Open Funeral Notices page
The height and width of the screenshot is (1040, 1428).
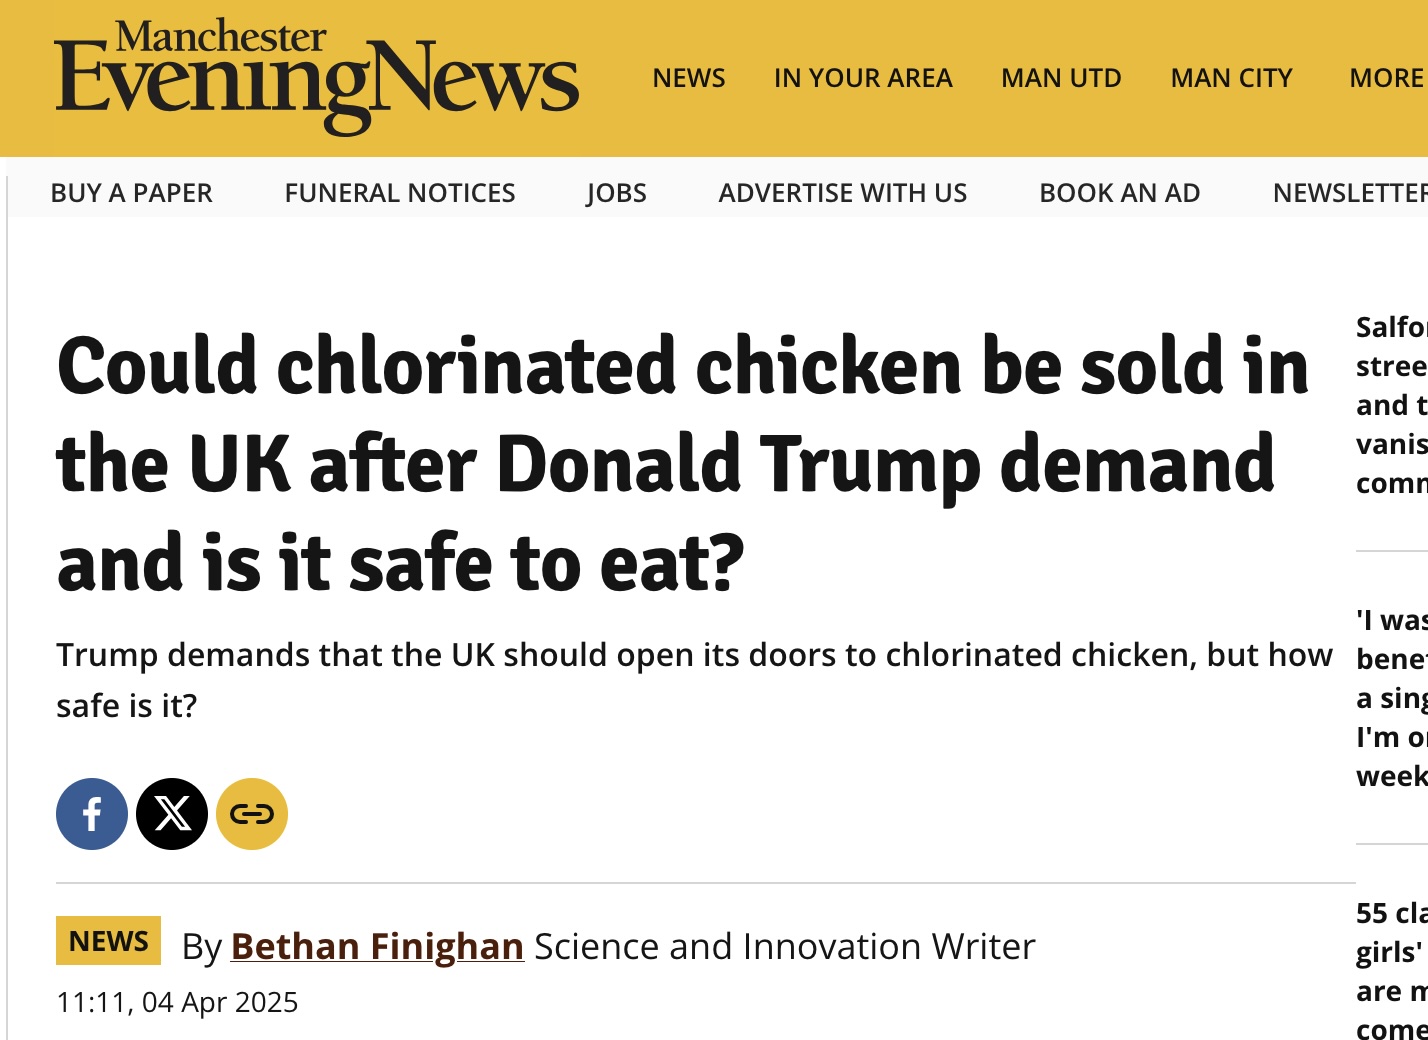click(x=400, y=193)
